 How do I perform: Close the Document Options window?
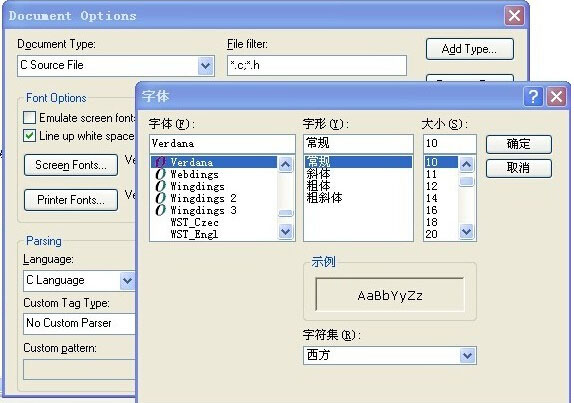514,16
